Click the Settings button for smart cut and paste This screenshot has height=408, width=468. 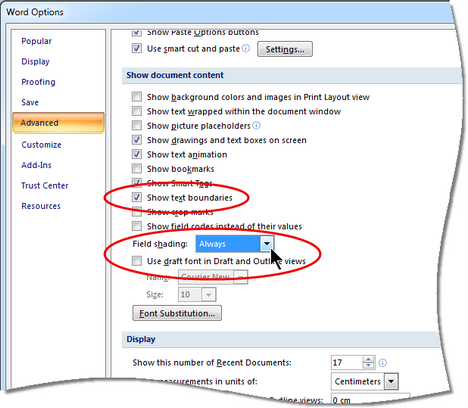tap(285, 49)
